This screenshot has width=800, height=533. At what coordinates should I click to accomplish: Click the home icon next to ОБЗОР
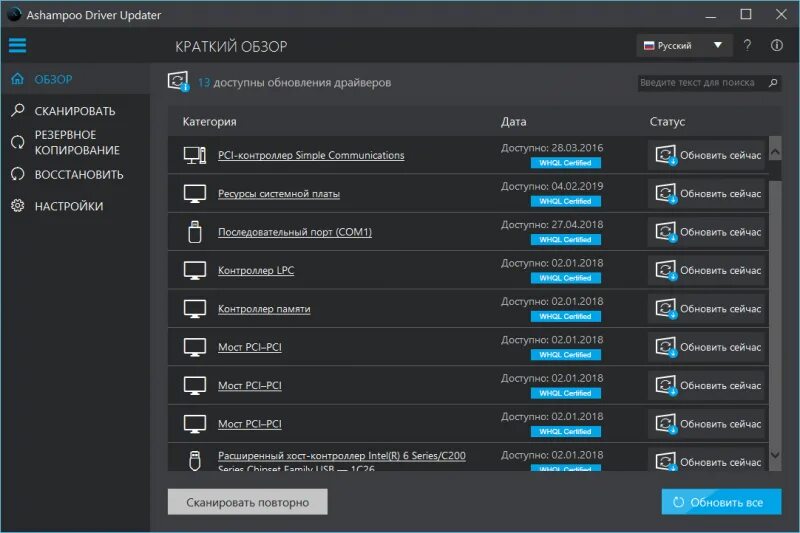coord(17,79)
